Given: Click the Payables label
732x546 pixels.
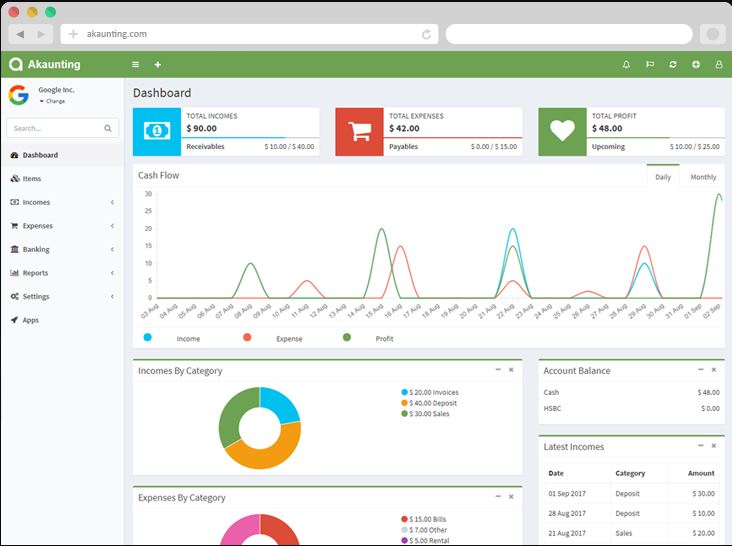Looking at the screenshot, I should (403, 147).
